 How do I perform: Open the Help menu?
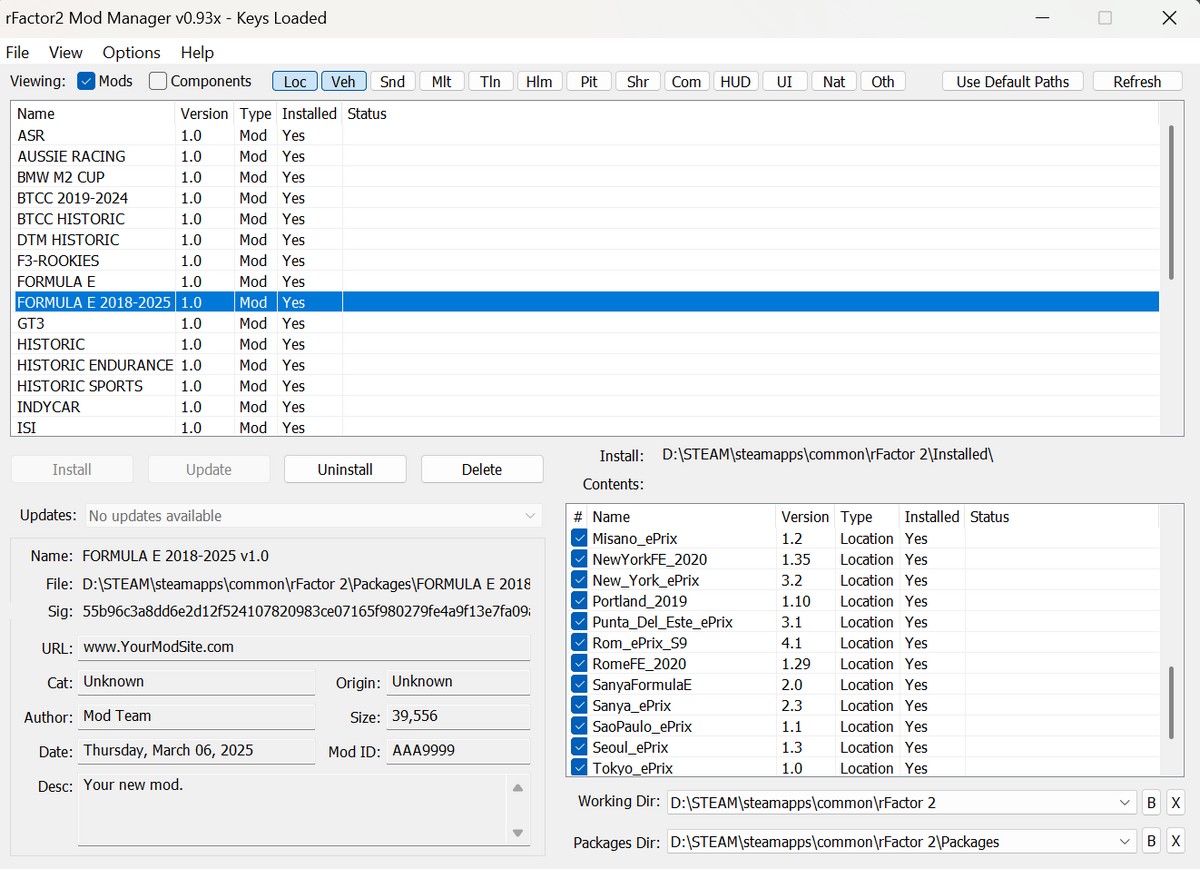197,52
